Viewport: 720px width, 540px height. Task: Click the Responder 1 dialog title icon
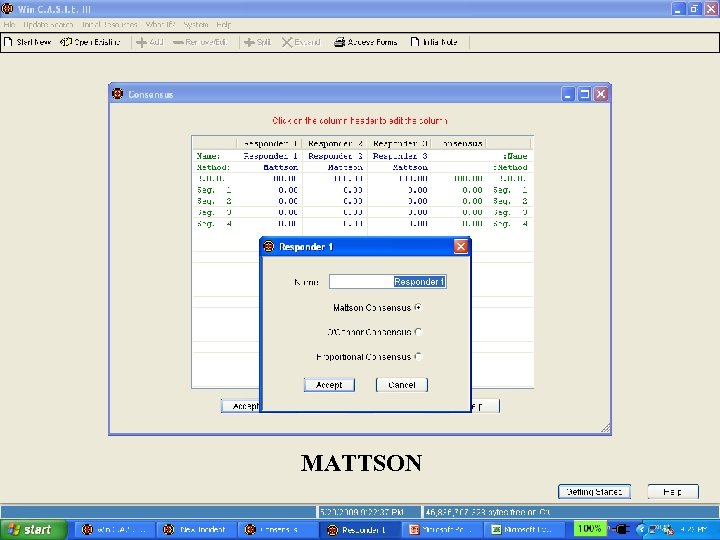pyautogui.click(x=269, y=247)
